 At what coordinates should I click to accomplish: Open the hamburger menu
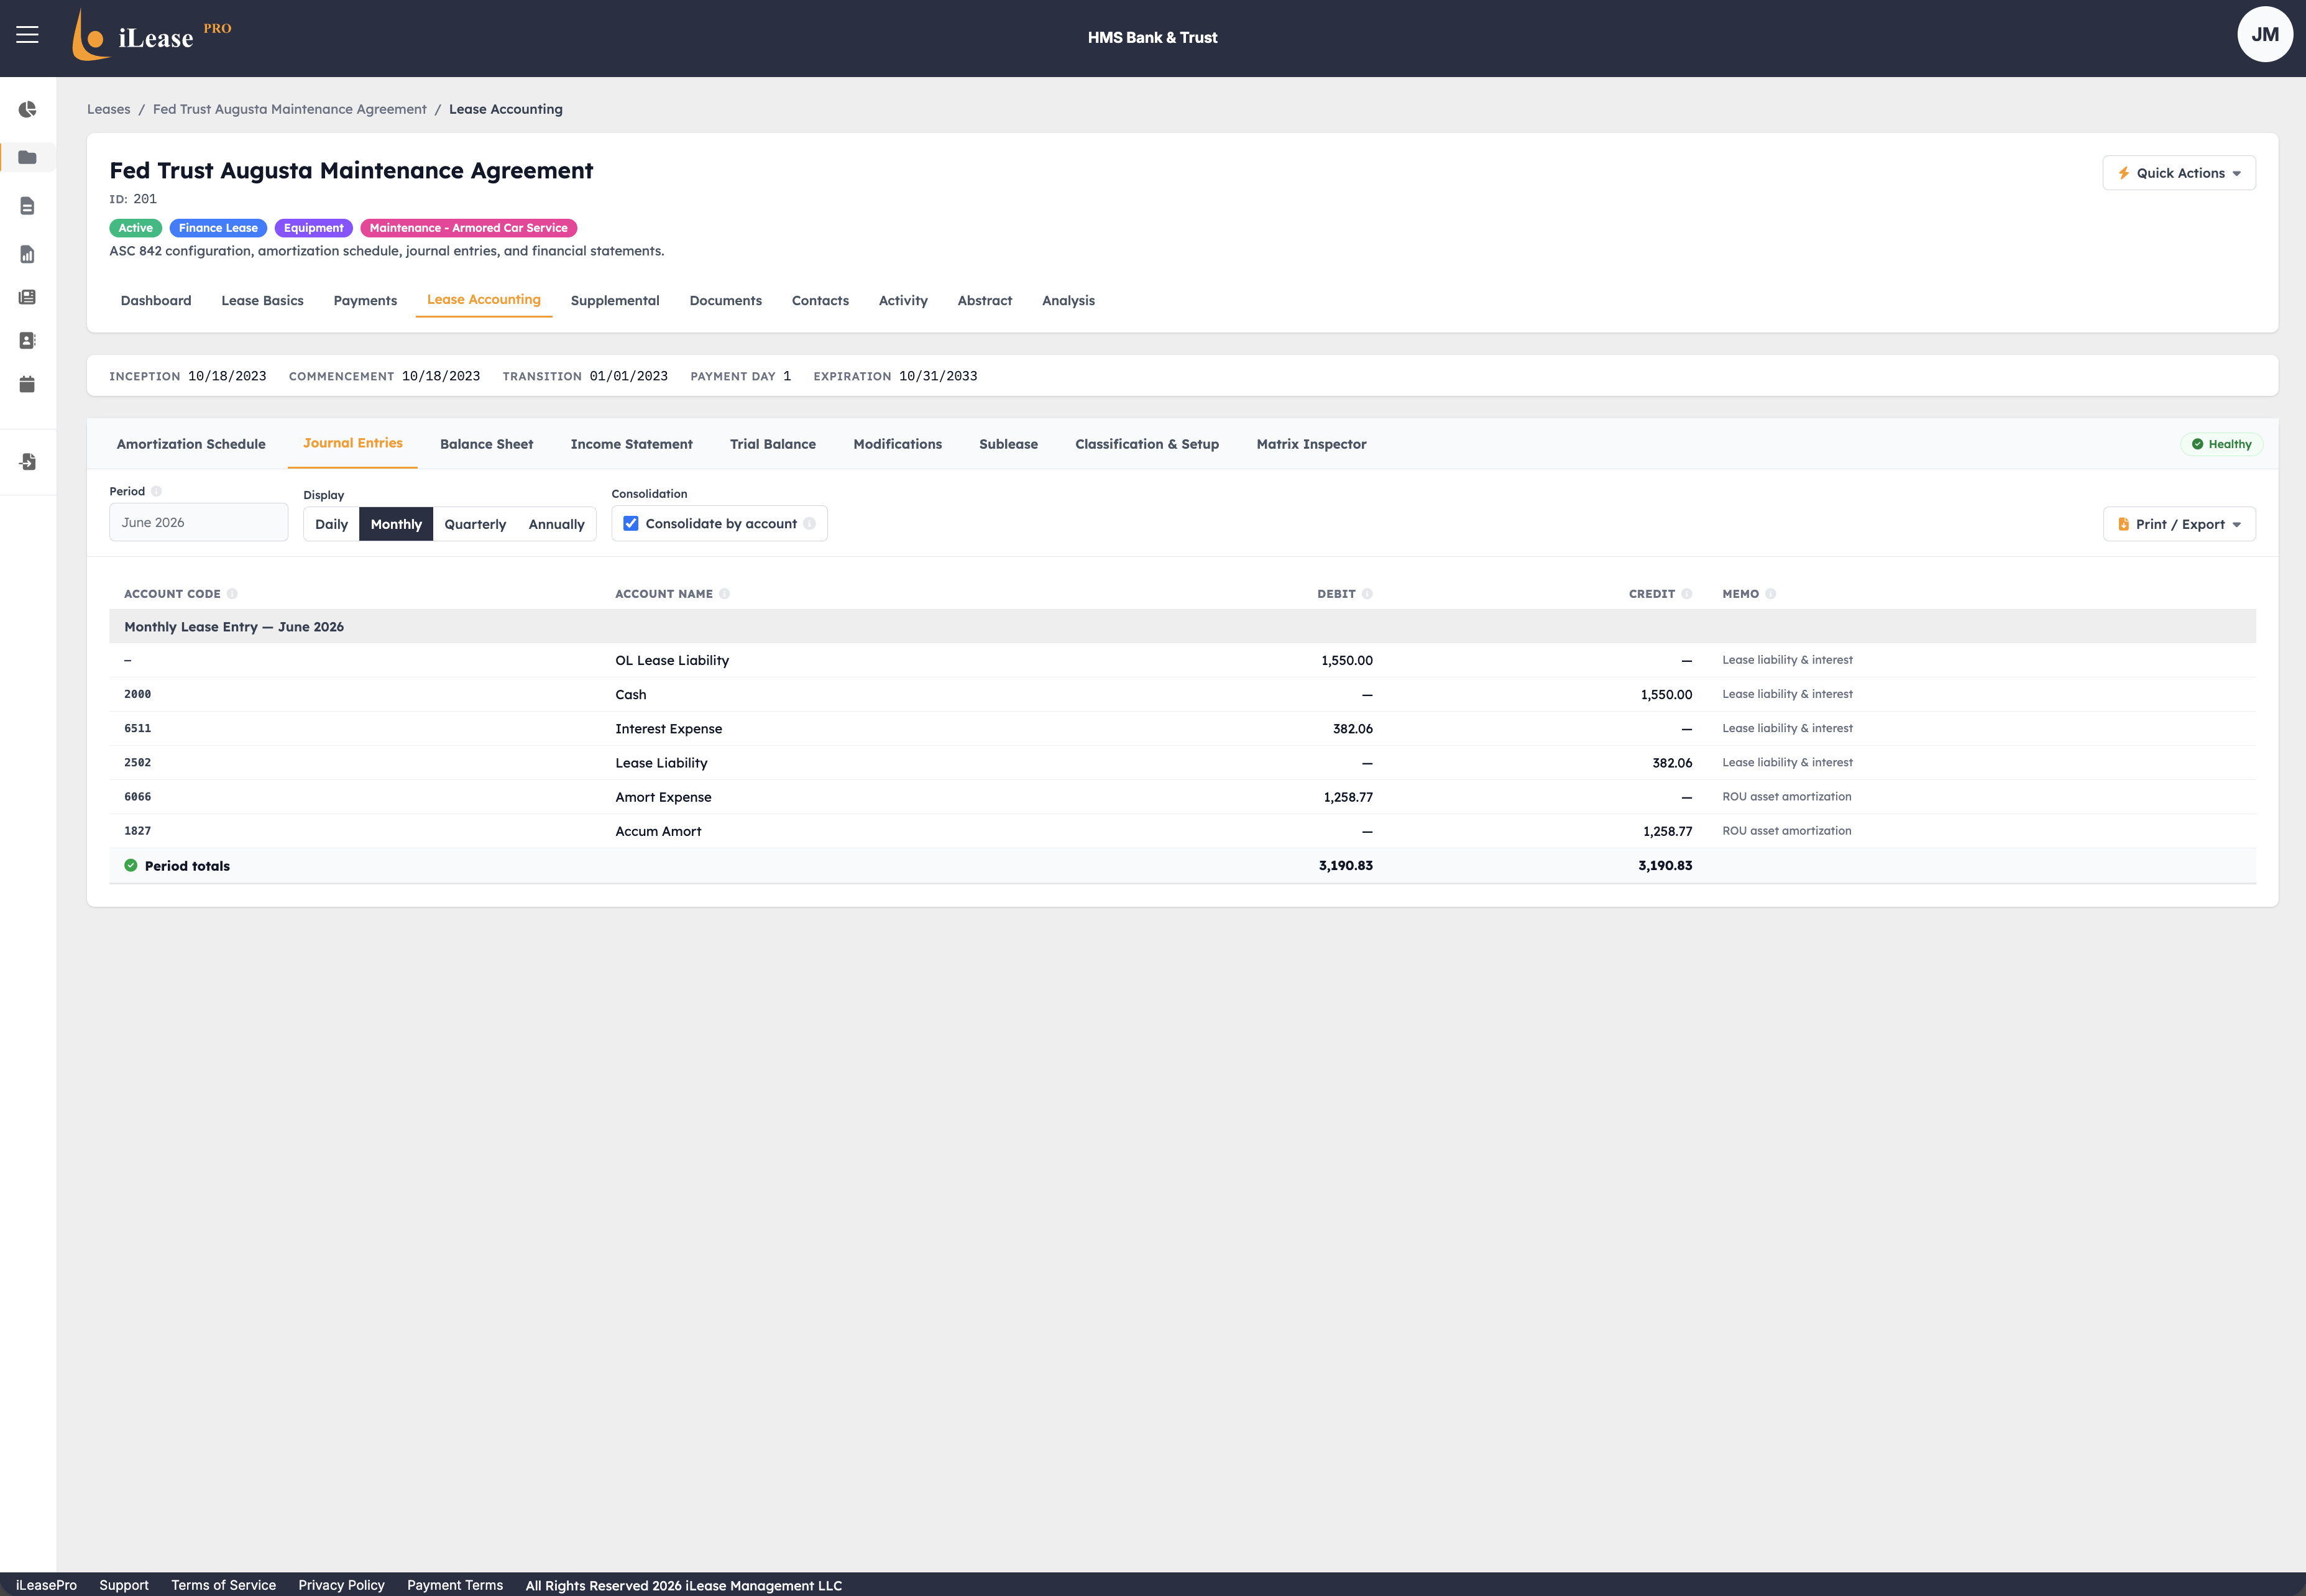tap(27, 35)
